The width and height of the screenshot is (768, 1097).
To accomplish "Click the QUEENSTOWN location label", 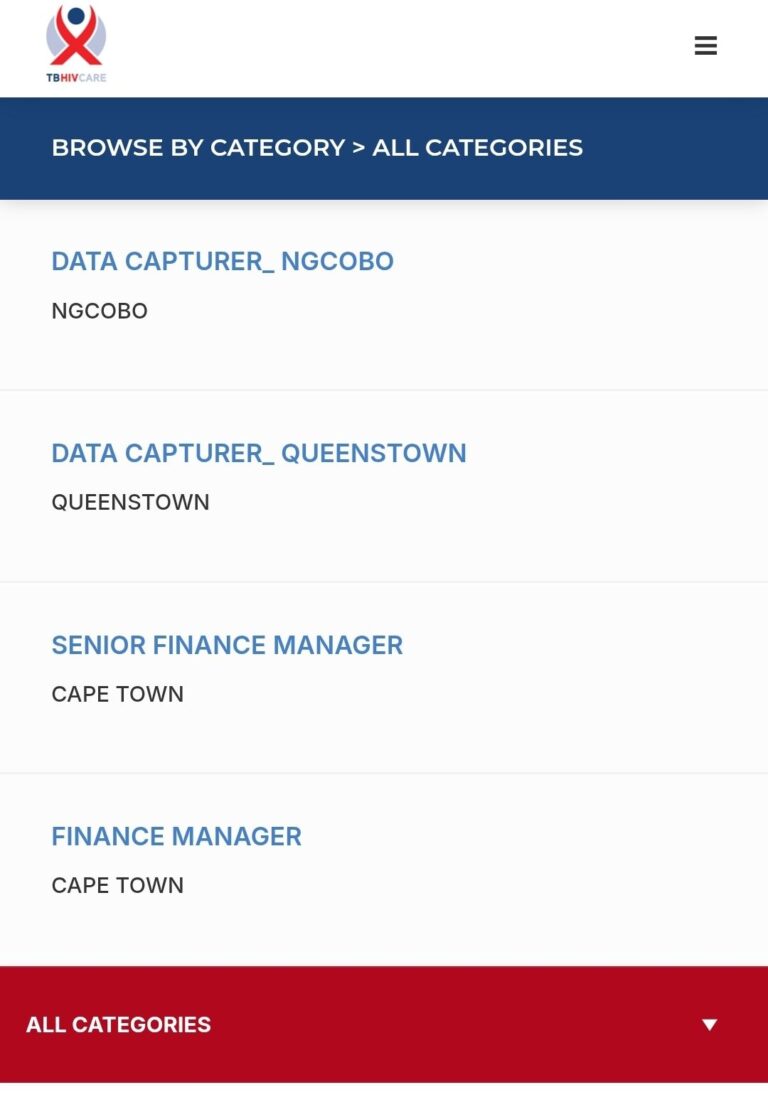I will [x=130, y=502].
